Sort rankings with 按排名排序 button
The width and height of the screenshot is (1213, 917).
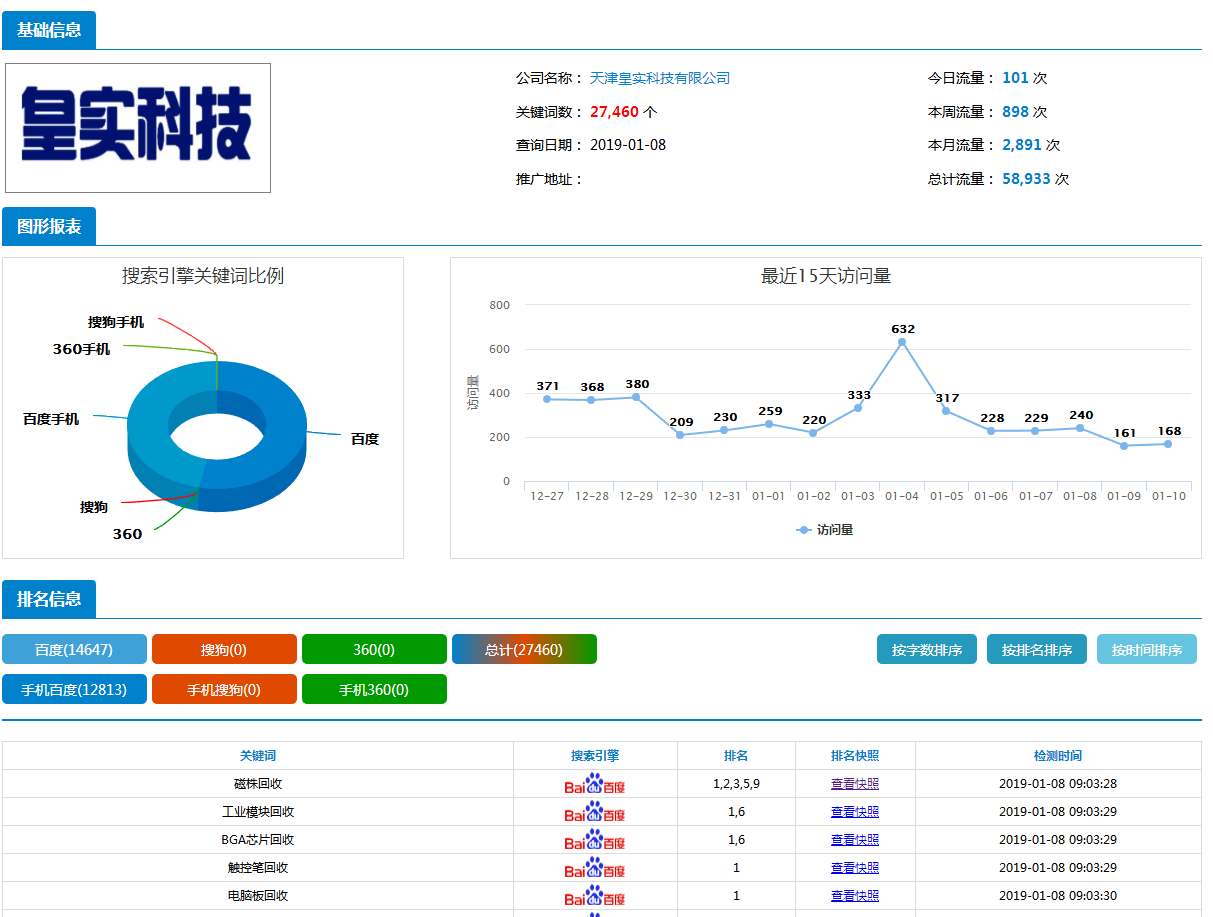point(1037,649)
